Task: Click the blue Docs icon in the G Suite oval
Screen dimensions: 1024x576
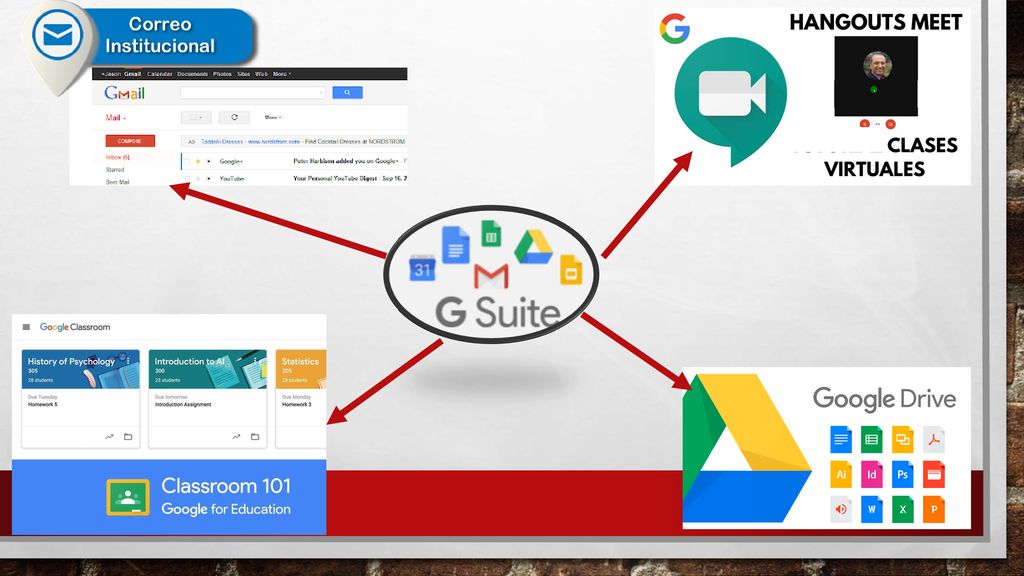Action: tap(455, 245)
